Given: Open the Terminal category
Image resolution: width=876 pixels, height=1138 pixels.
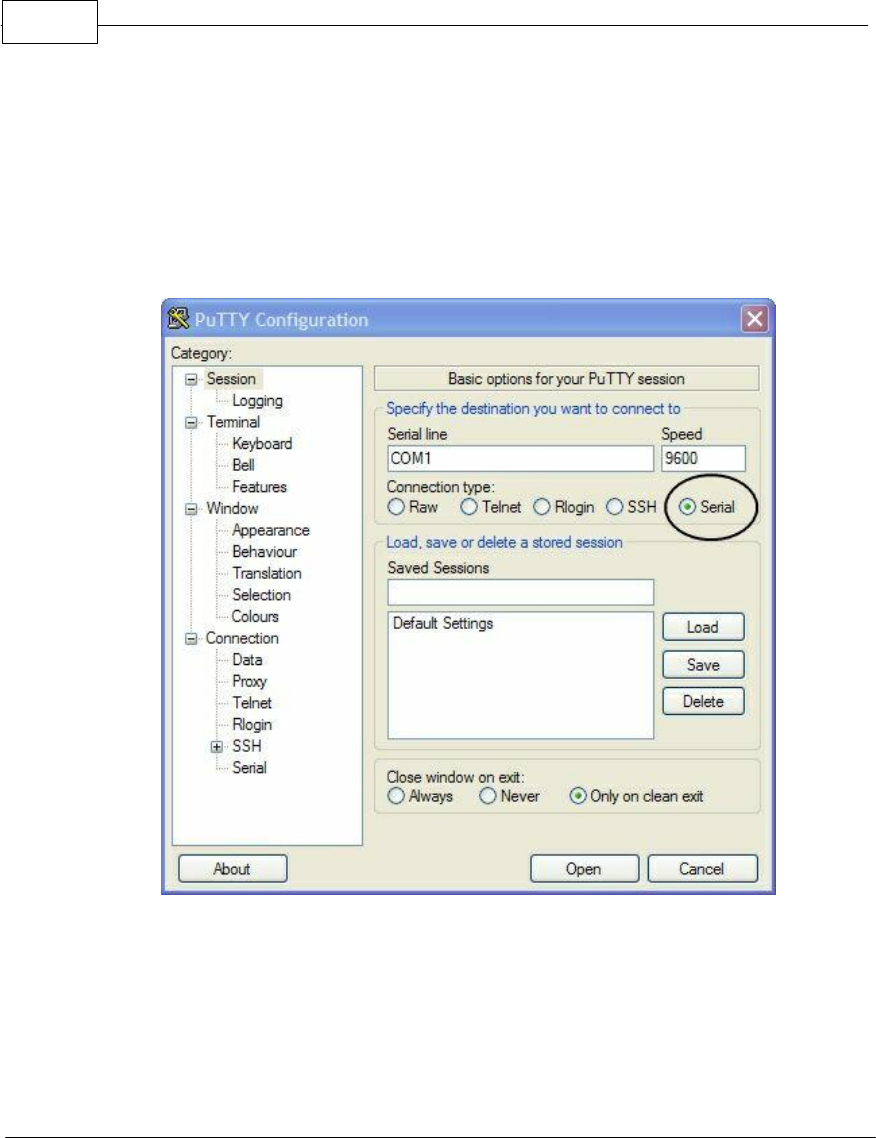Looking at the screenshot, I should (x=233, y=422).
